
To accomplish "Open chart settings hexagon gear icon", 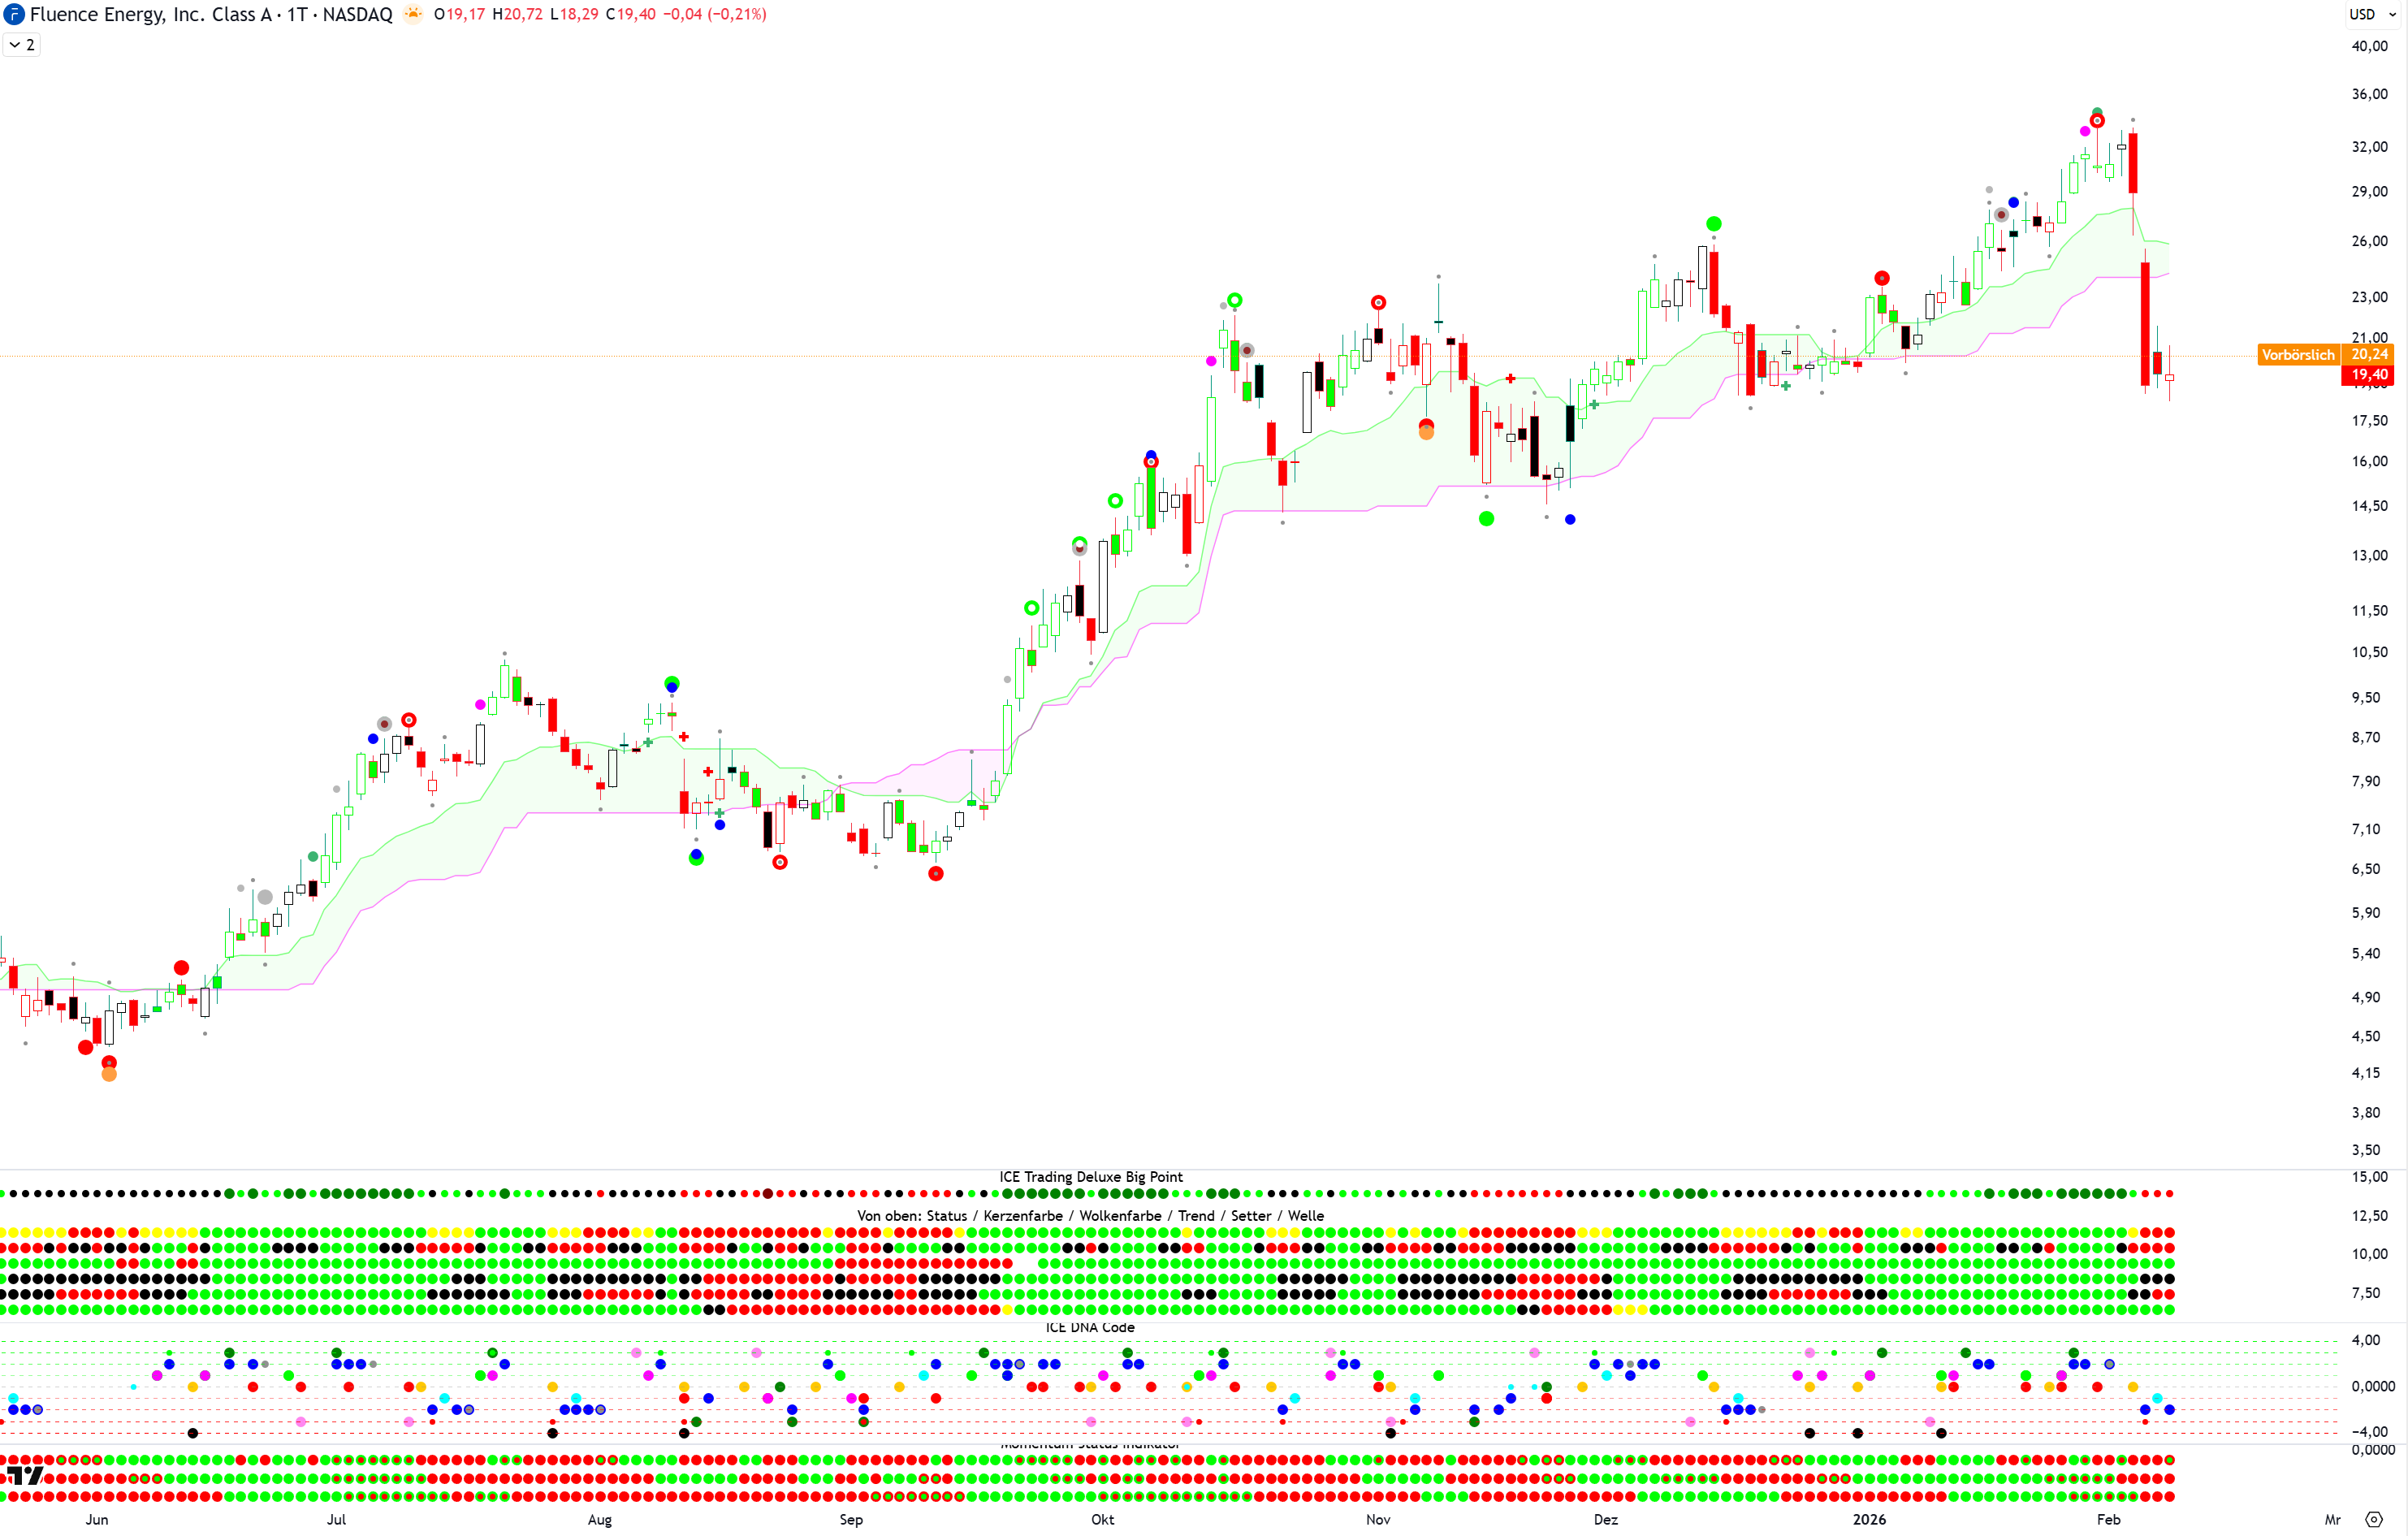I will pyautogui.click(x=2374, y=1519).
